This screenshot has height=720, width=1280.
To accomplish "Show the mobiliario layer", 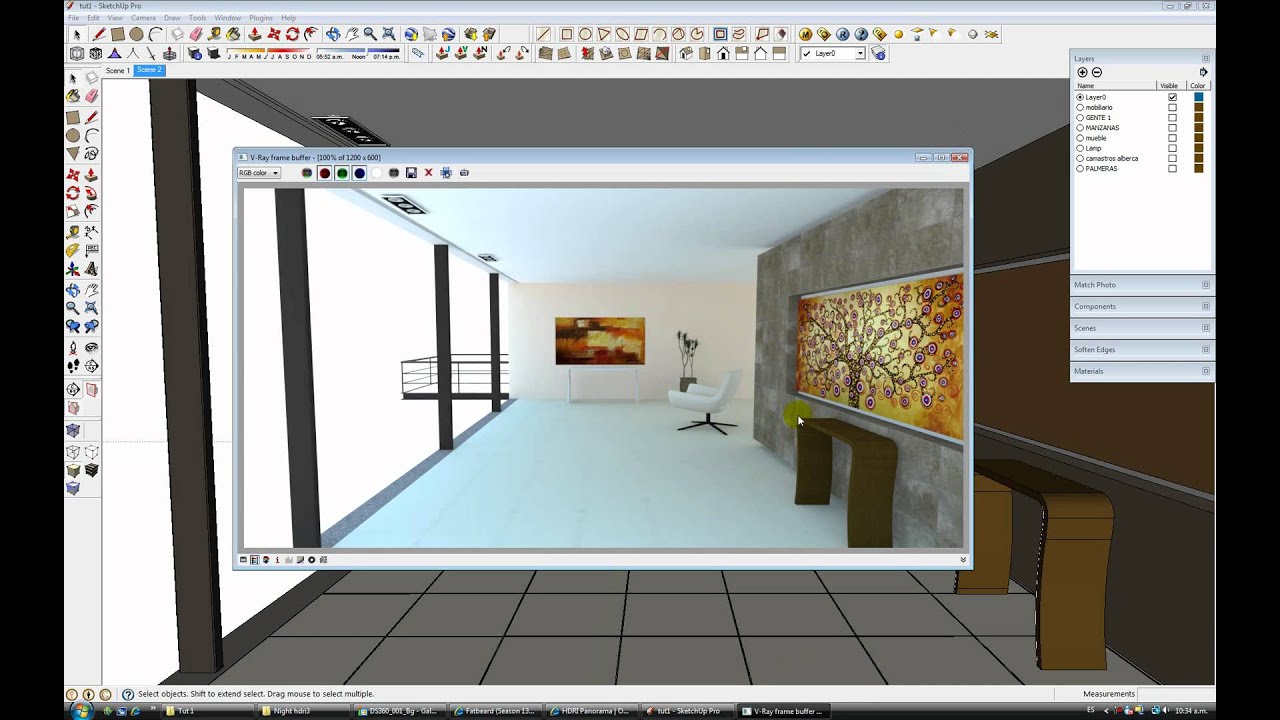I will pos(1173,107).
